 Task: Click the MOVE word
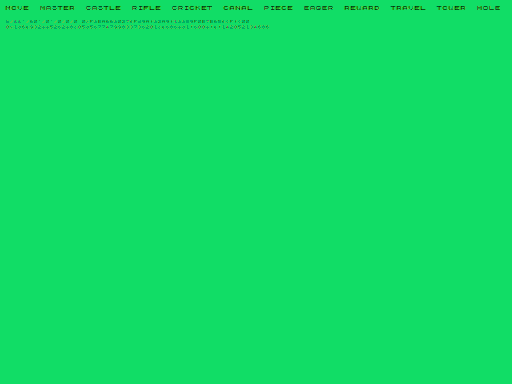[17, 8]
